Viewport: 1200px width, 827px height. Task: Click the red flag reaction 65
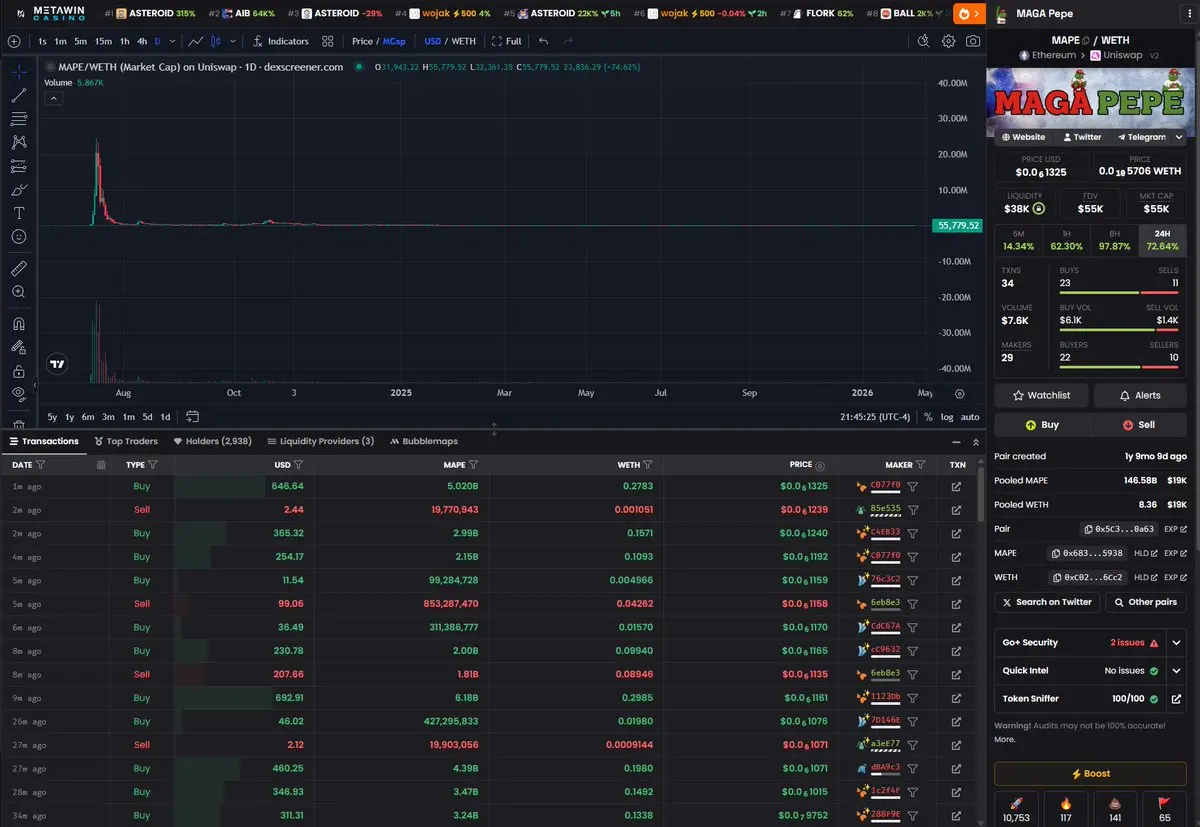pos(1163,809)
